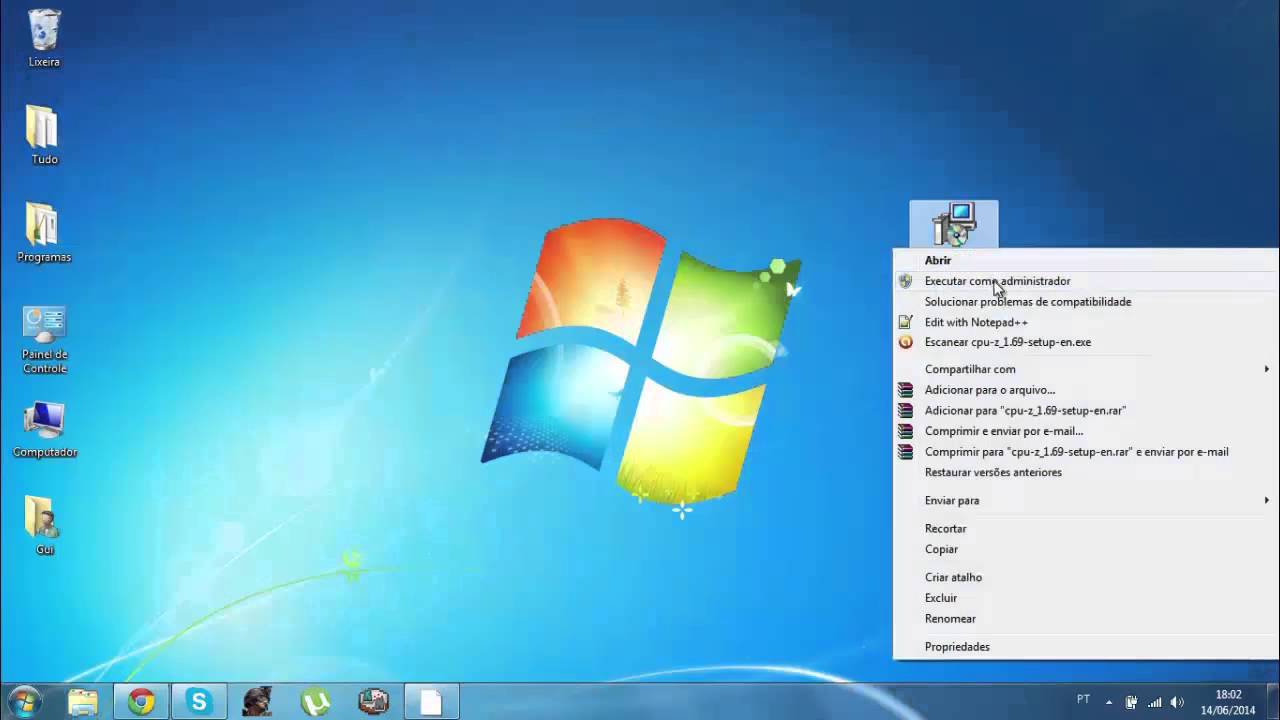Click the antivirus scan icon in the menu
The height and width of the screenshot is (720, 1280).
pyautogui.click(x=905, y=342)
